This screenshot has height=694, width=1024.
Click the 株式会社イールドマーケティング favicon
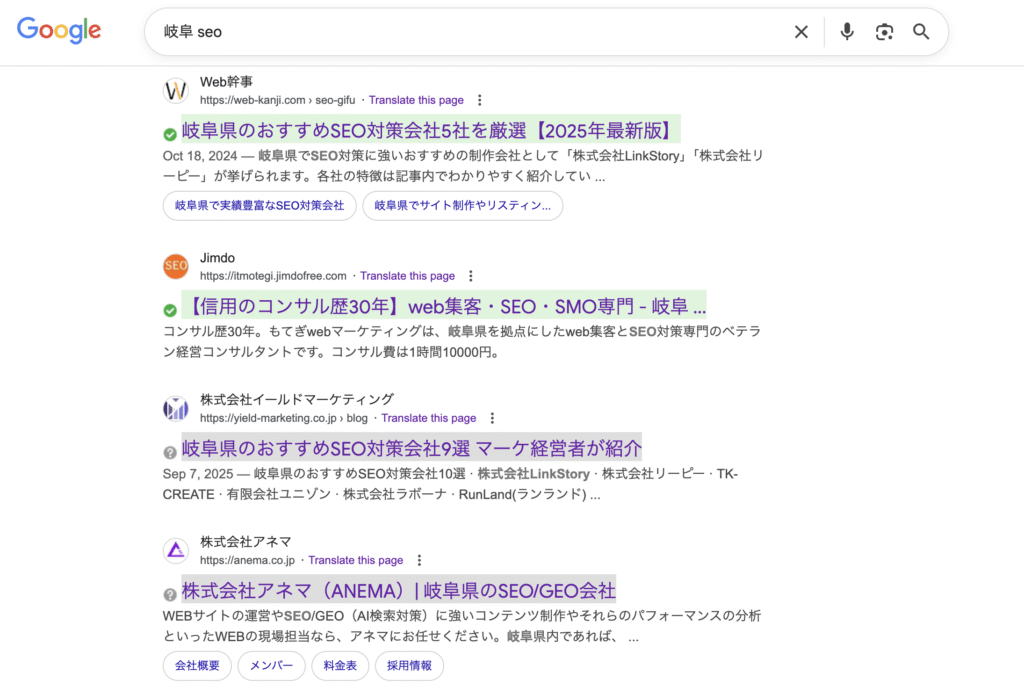[176, 408]
